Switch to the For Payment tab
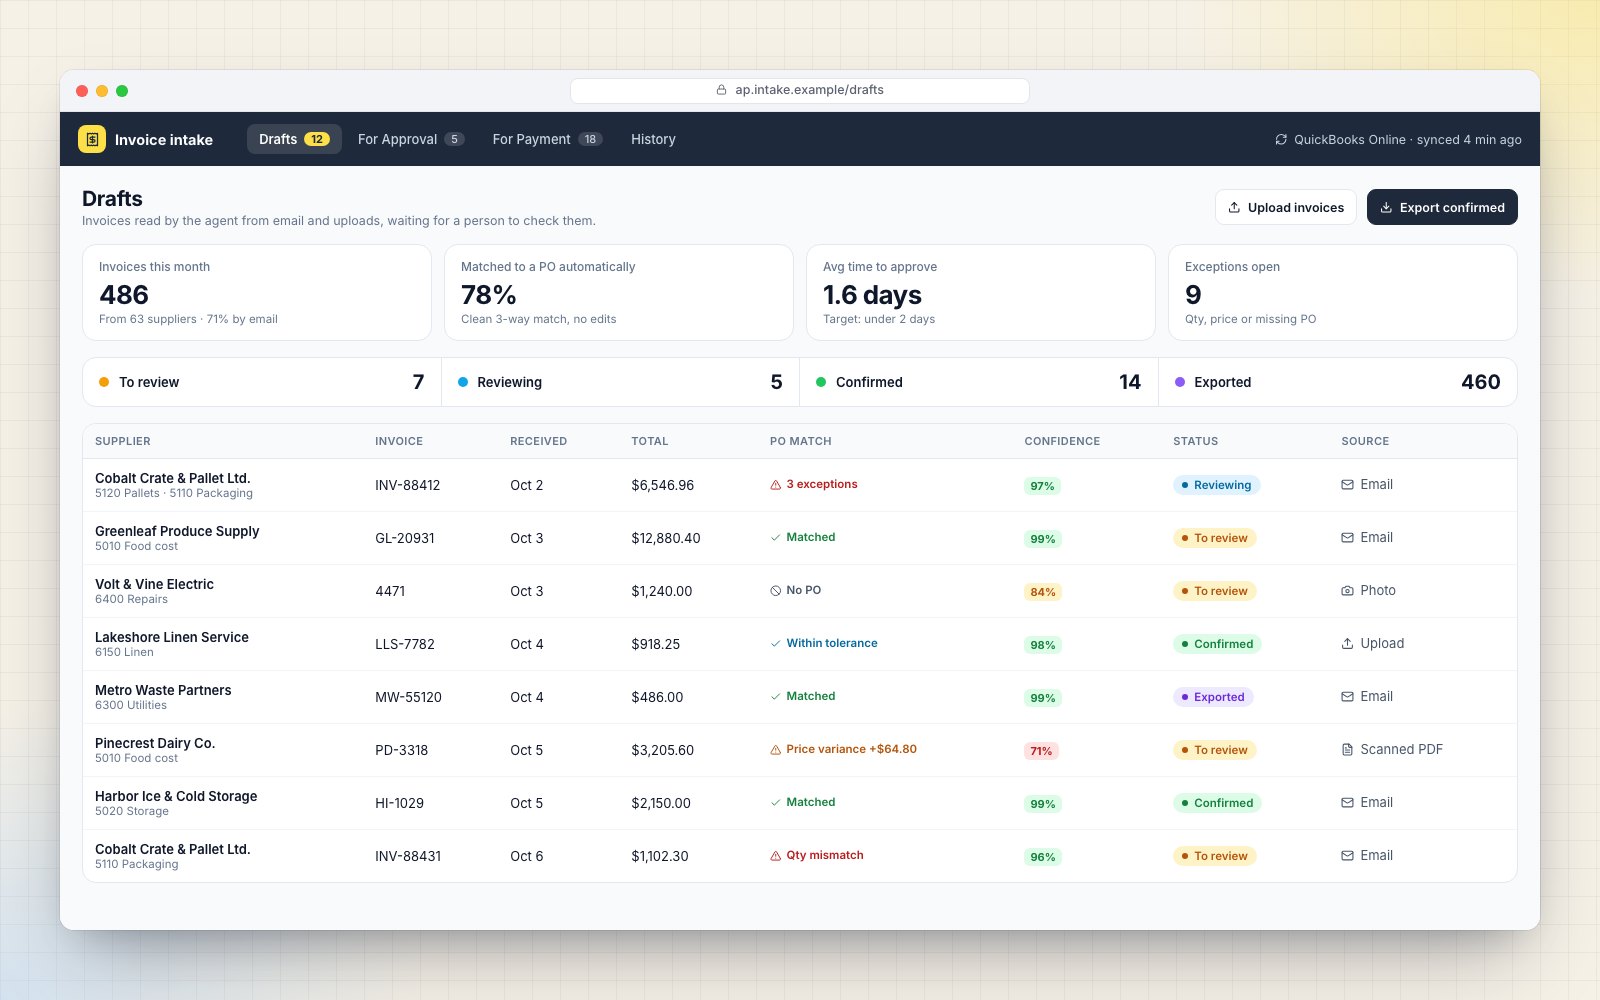This screenshot has height=1000, width=1600. pos(547,139)
